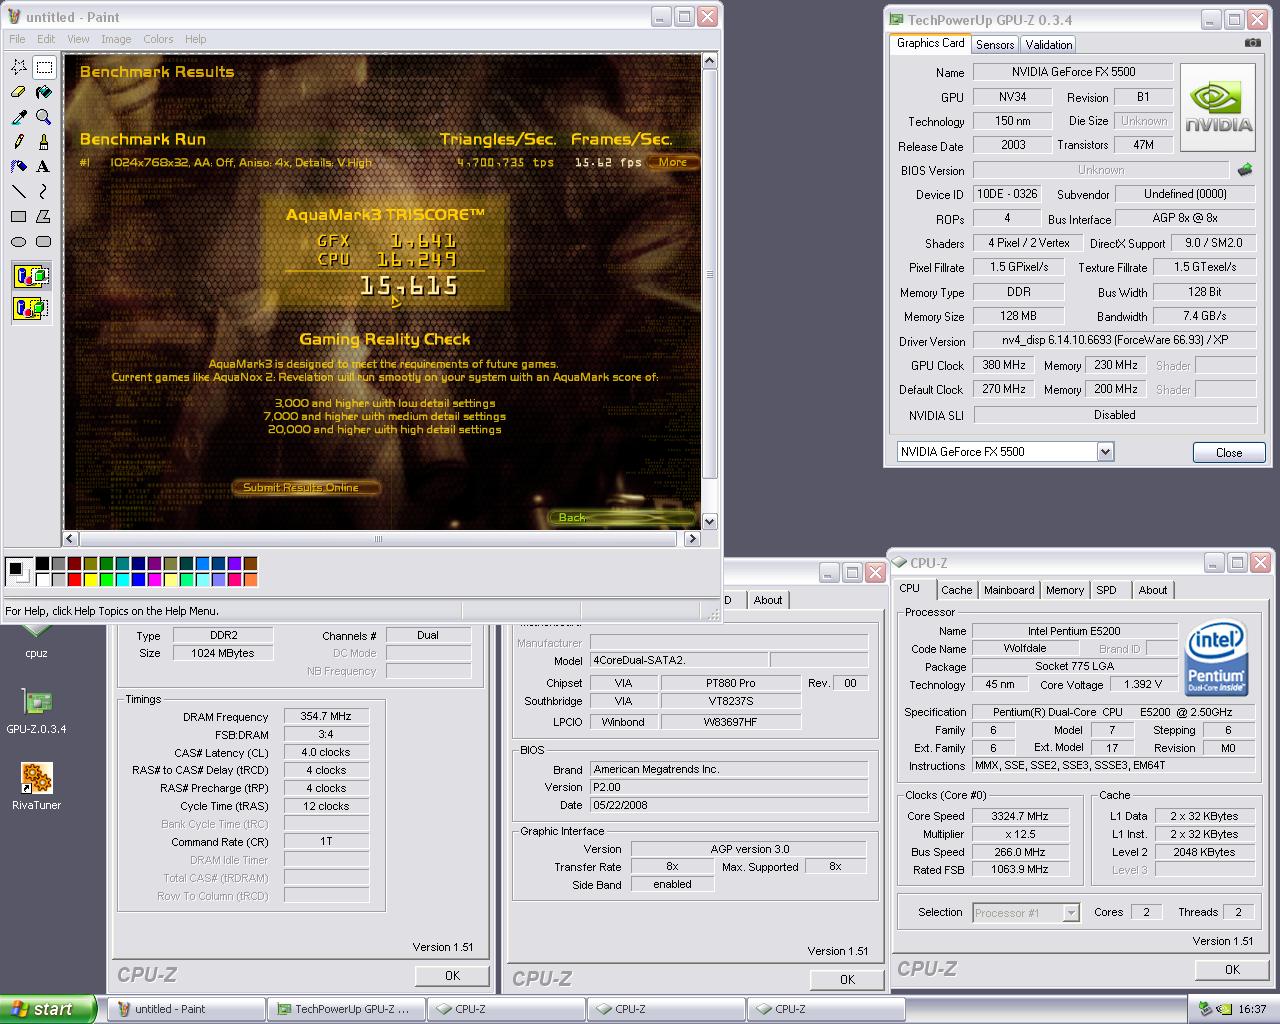Pick the Eraser tool in Paint
Screen dimensions: 1280x1024
pos(19,92)
